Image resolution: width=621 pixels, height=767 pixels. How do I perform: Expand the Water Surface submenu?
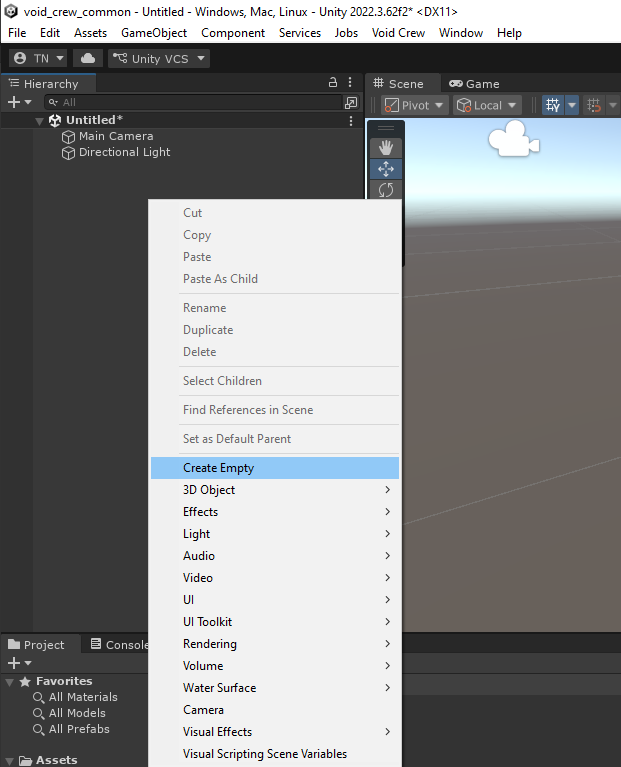click(x=275, y=688)
